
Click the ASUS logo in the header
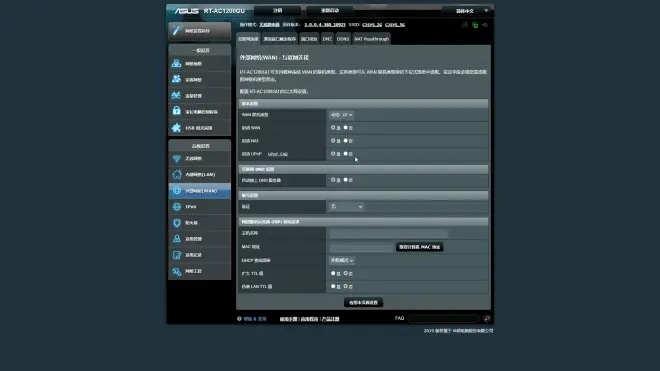coord(186,11)
